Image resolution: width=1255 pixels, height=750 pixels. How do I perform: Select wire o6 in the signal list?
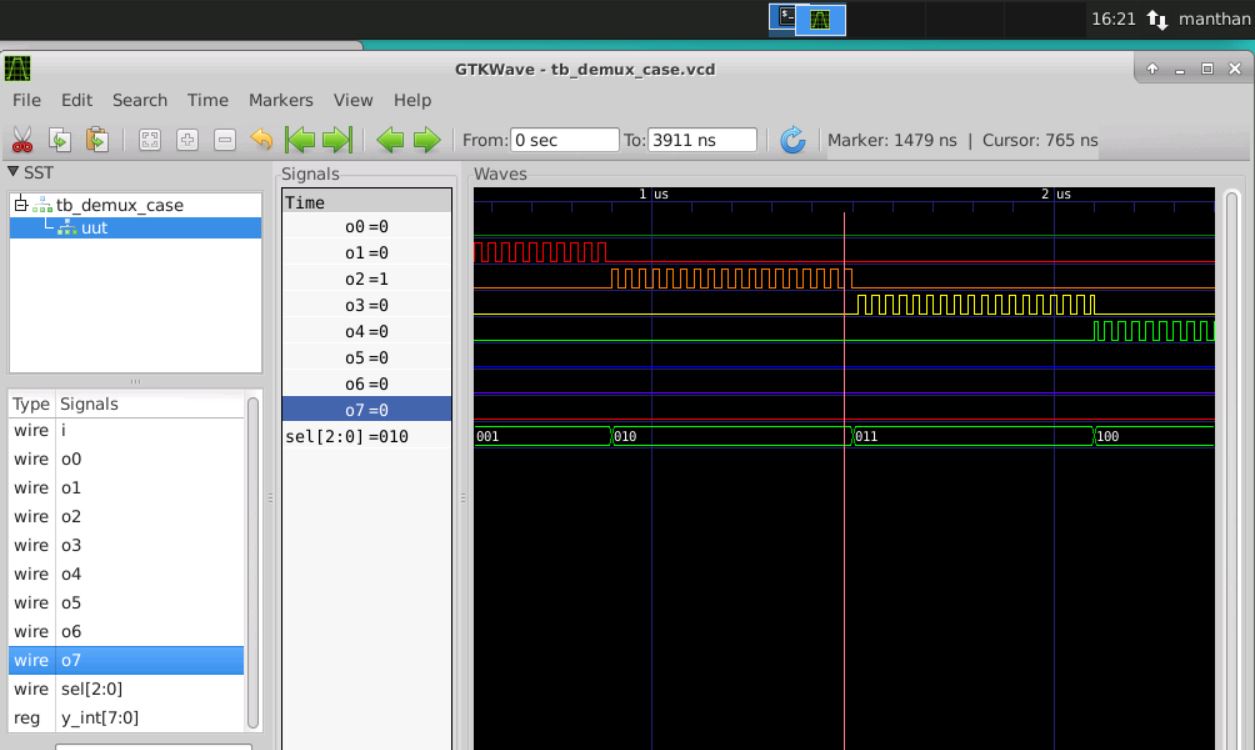[x=127, y=632]
